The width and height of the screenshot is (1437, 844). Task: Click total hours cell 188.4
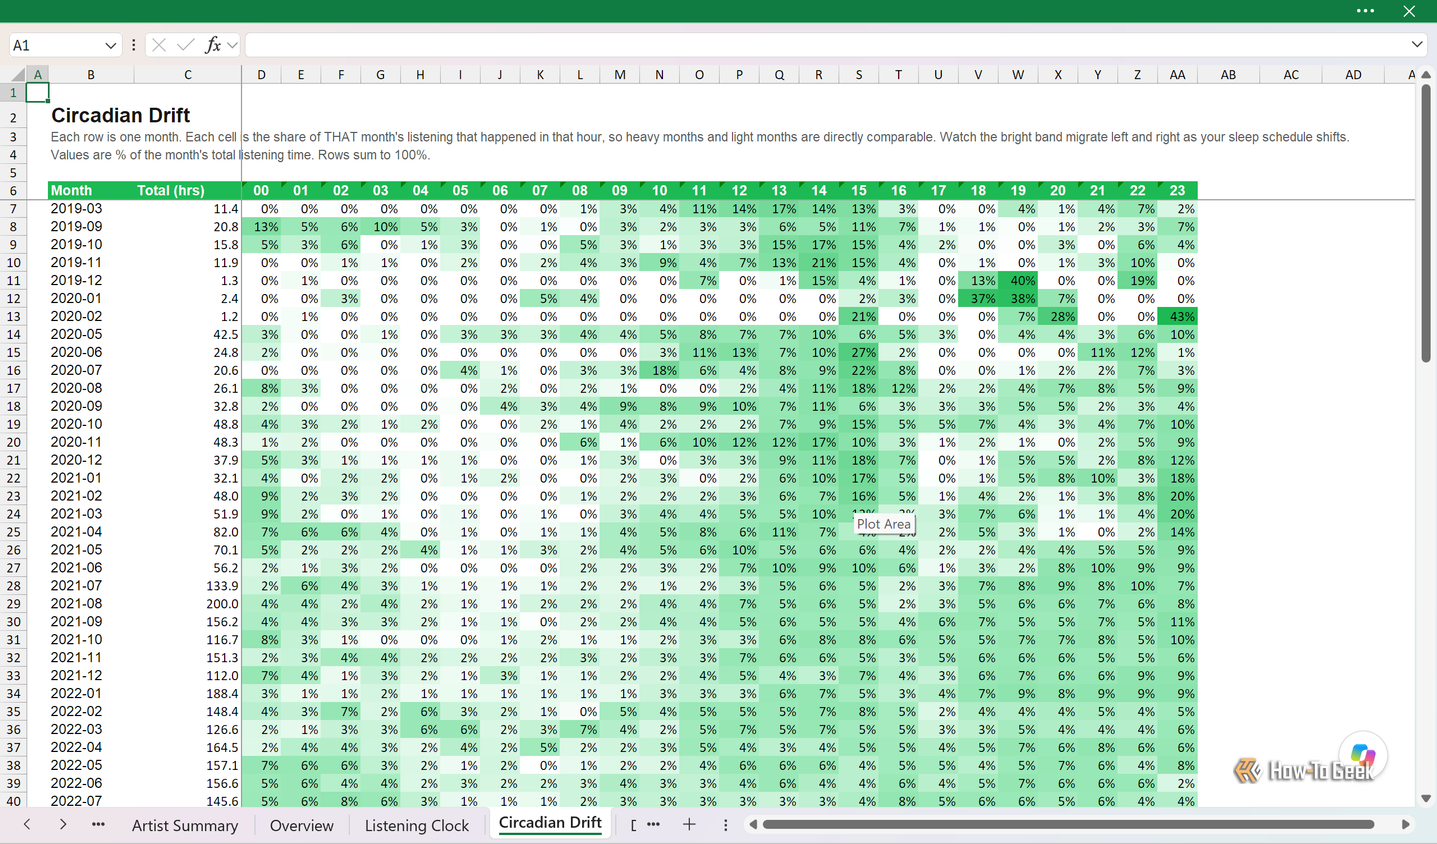pyautogui.click(x=187, y=693)
